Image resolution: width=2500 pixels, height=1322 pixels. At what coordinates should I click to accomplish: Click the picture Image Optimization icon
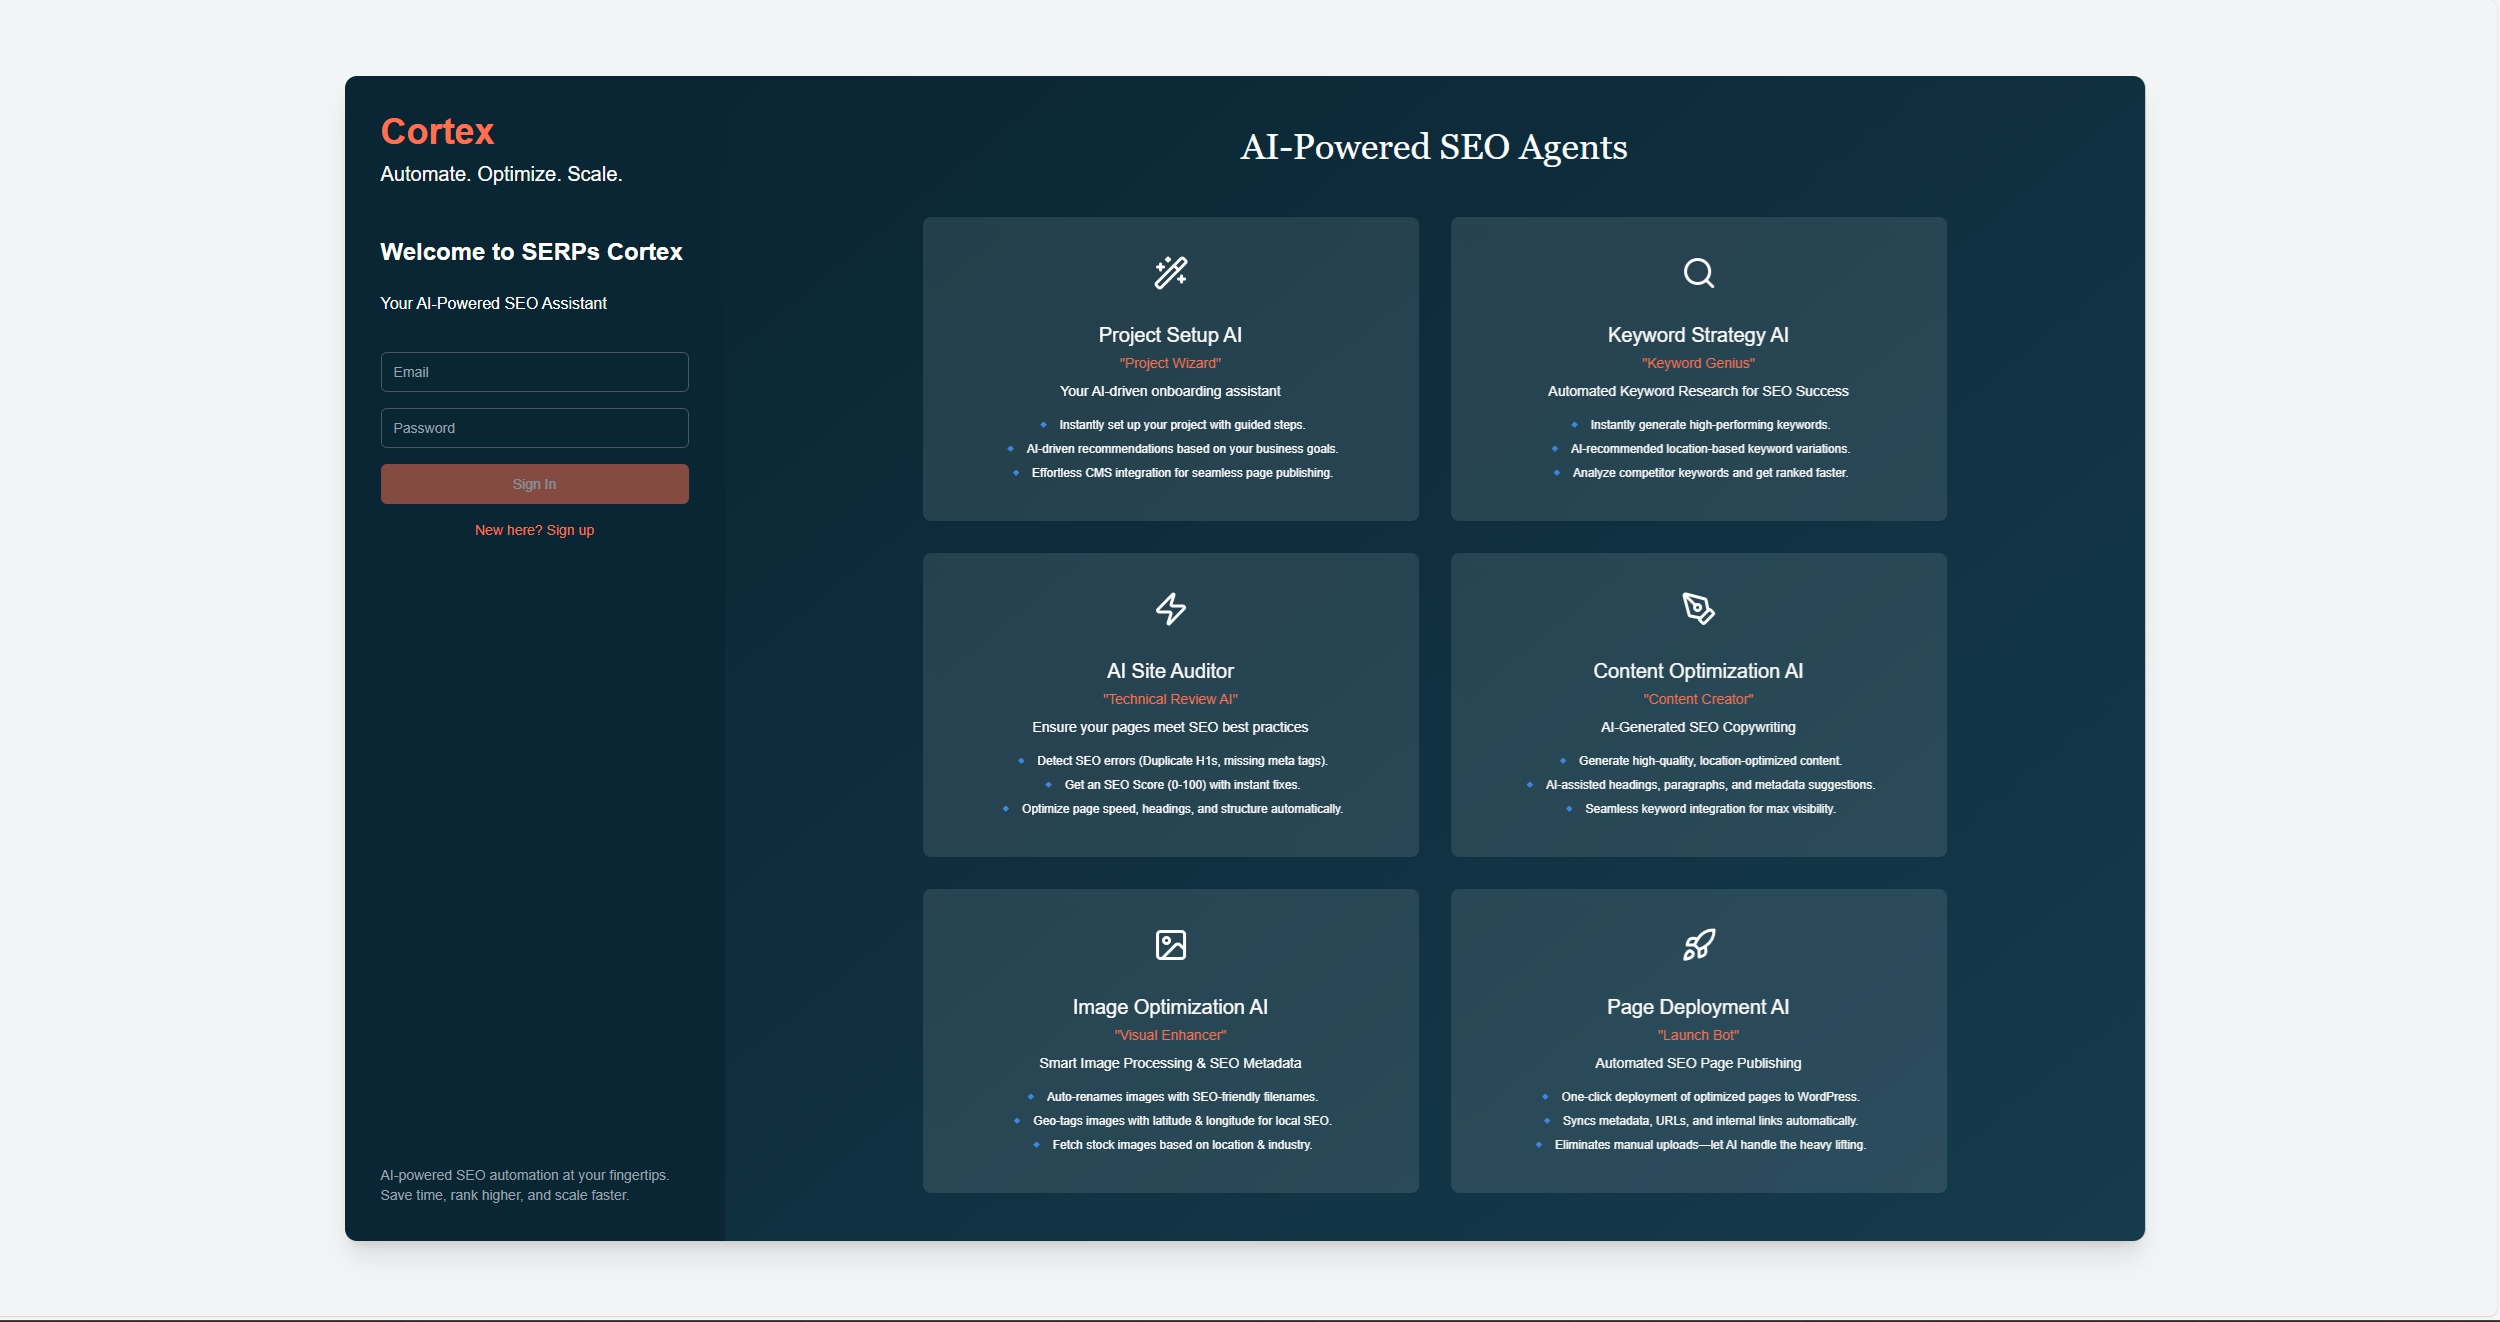1170,944
